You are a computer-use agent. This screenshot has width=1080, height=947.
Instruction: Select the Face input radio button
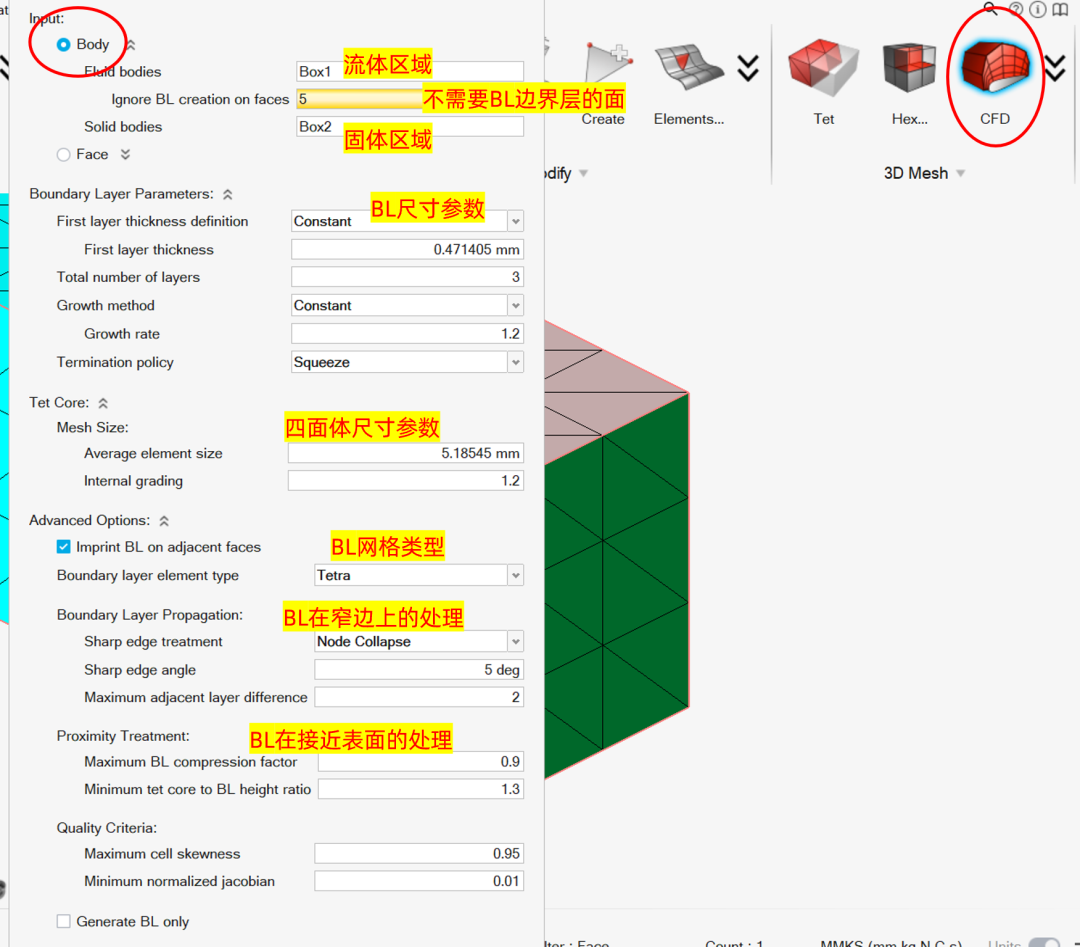tap(63, 154)
